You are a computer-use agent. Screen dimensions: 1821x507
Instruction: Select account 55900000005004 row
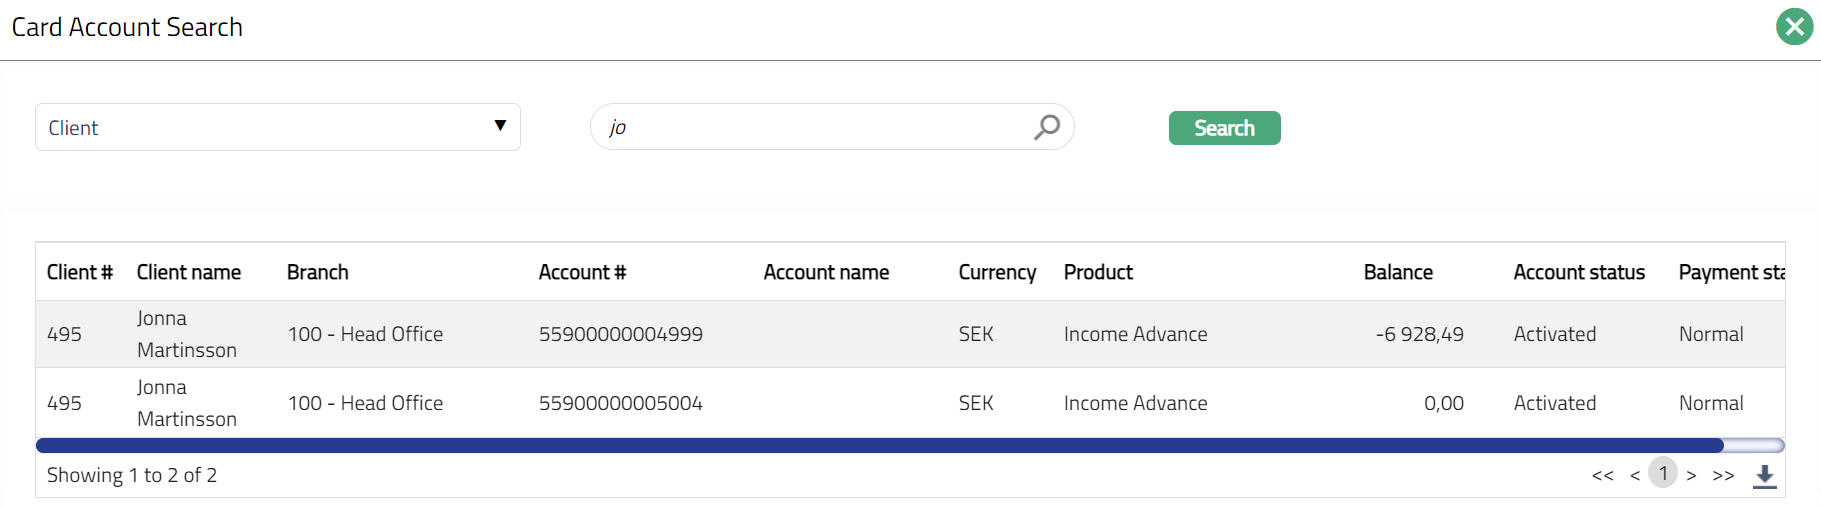(x=620, y=403)
